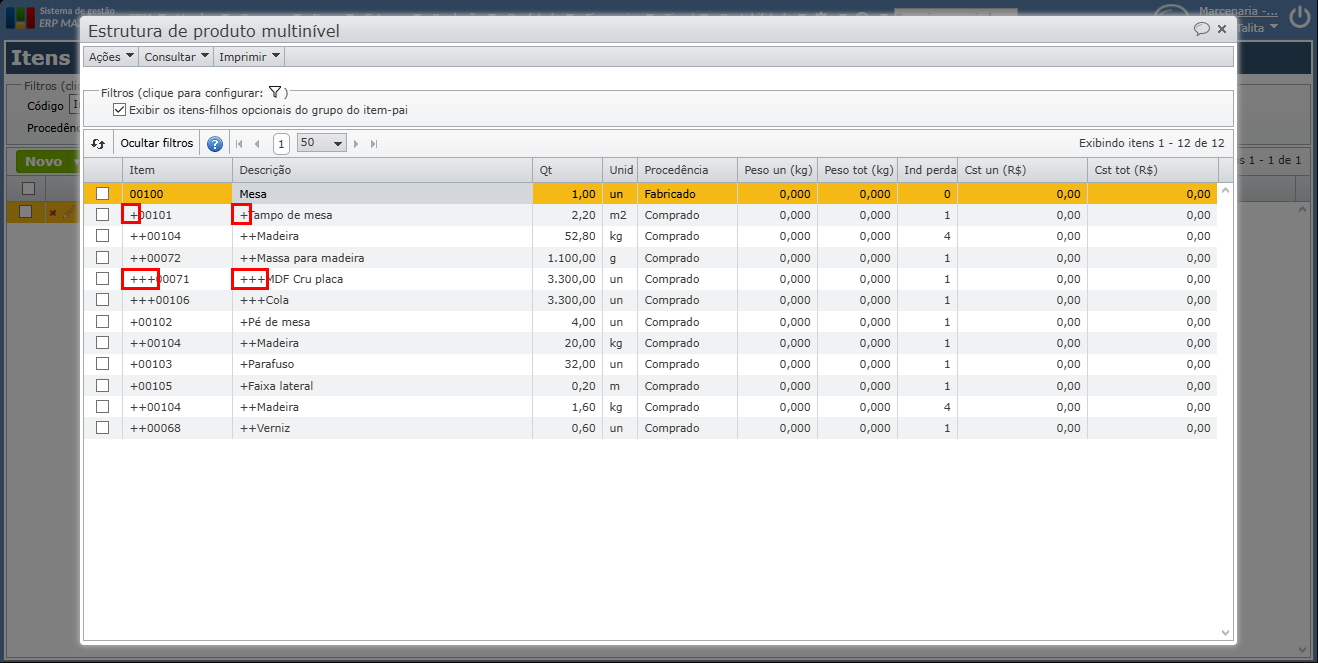
Task: Click the filter funnel icon to configure filters
Action: 275,92
